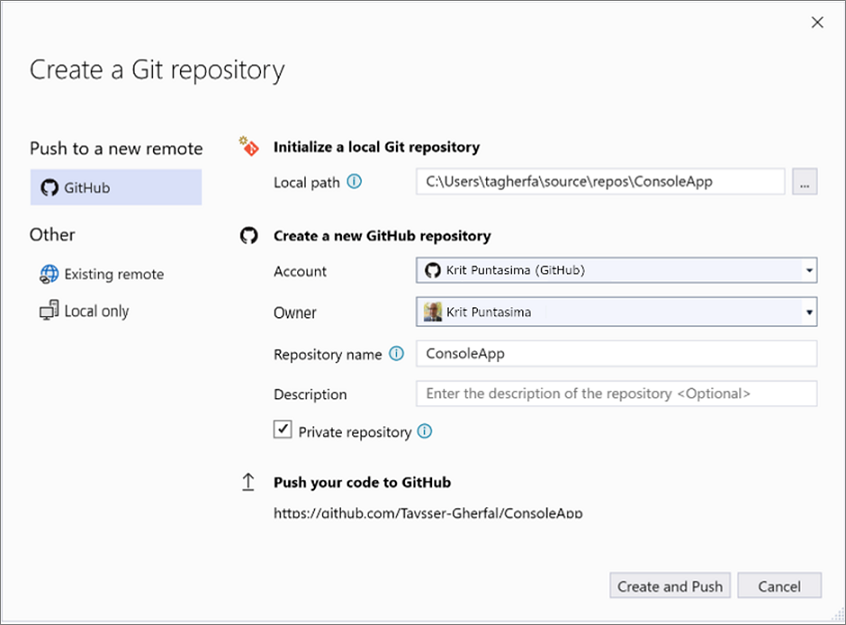
Task: Open the Owner dropdown
Action: tap(616, 312)
